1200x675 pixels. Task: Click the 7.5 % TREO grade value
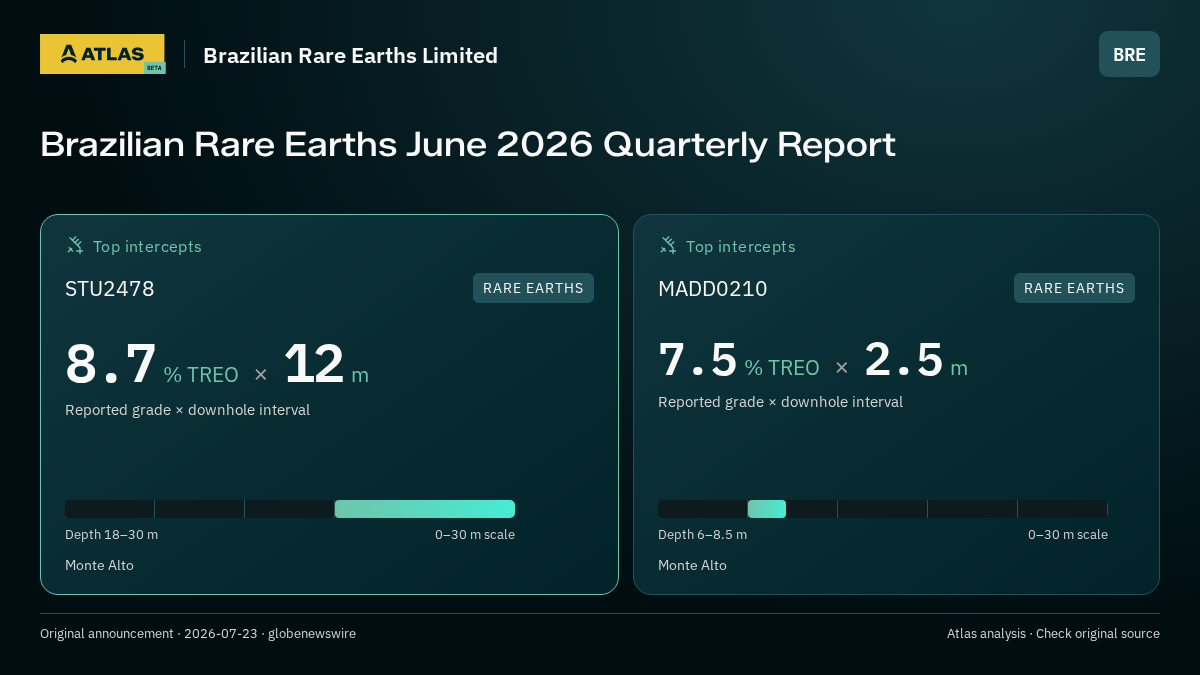[739, 360]
